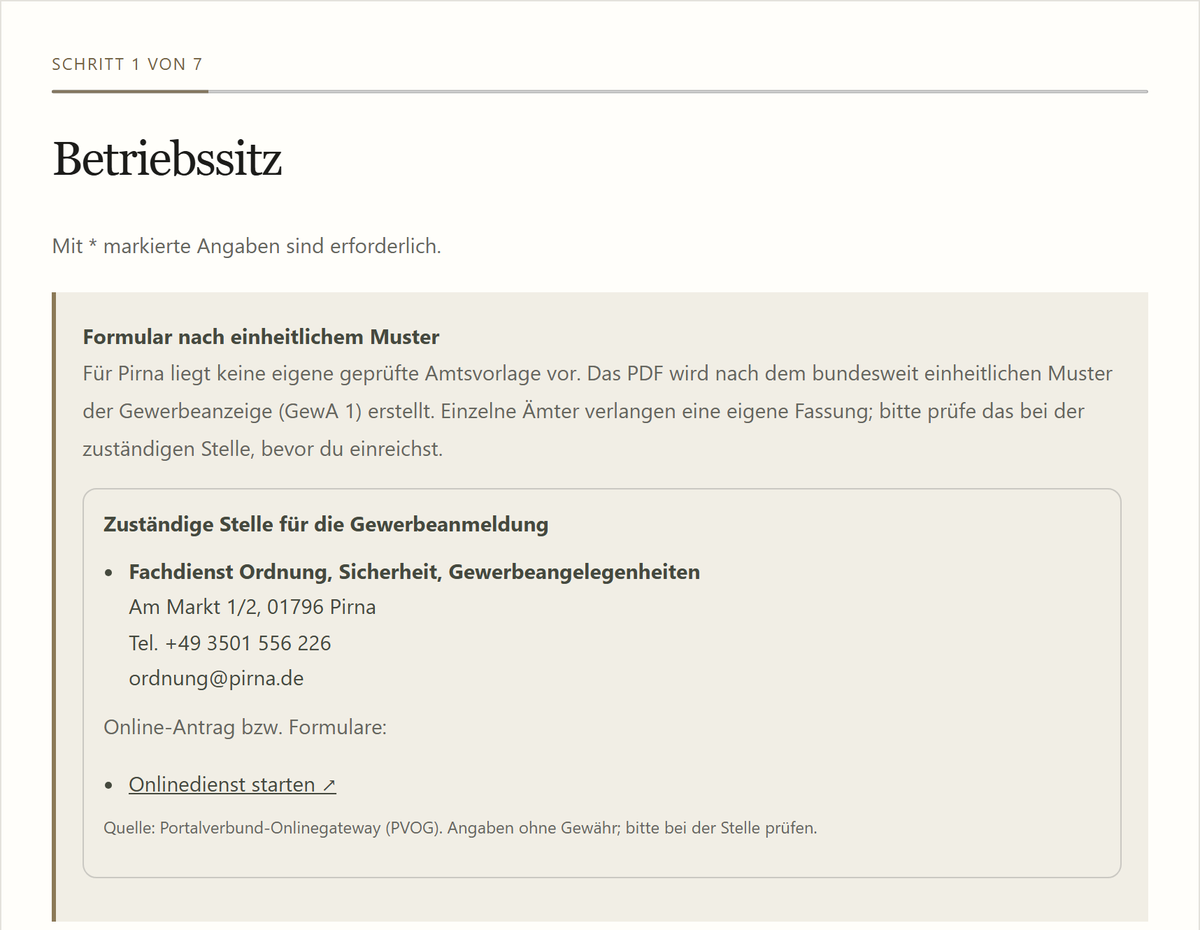Click the bullet point before Onlinedienst starten

pyautogui.click(x=108, y=786)
